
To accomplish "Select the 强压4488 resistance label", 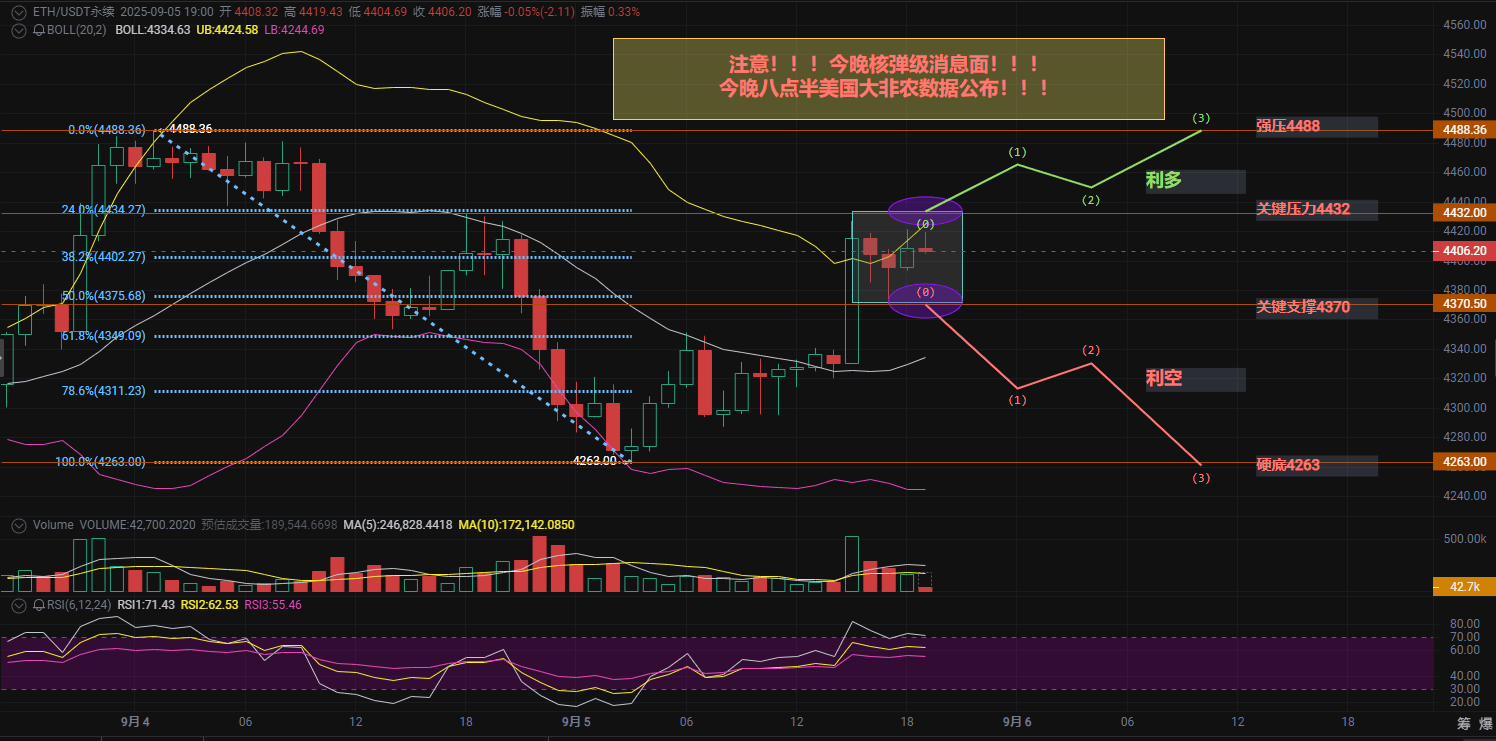I will pos(1316,127).
